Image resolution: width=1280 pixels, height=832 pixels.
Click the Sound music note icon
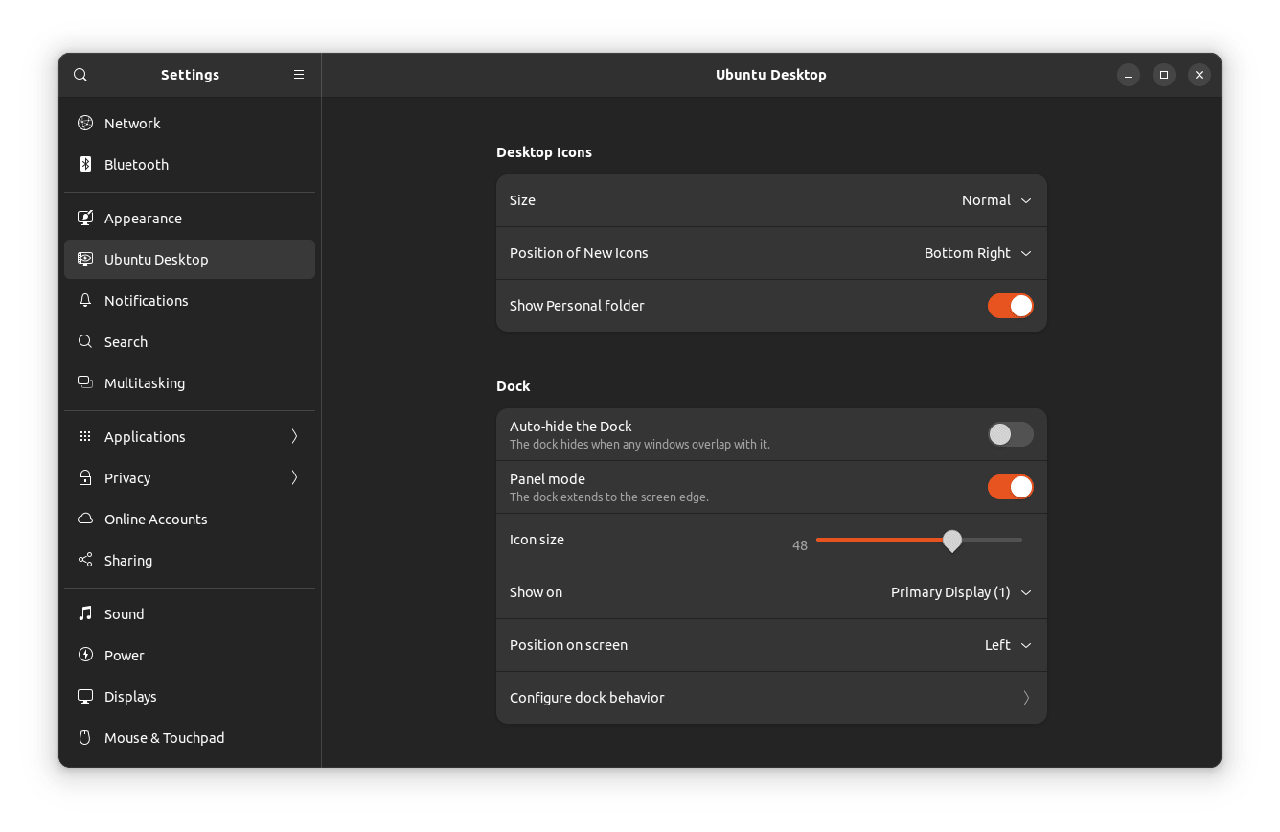tap(86, 614)
